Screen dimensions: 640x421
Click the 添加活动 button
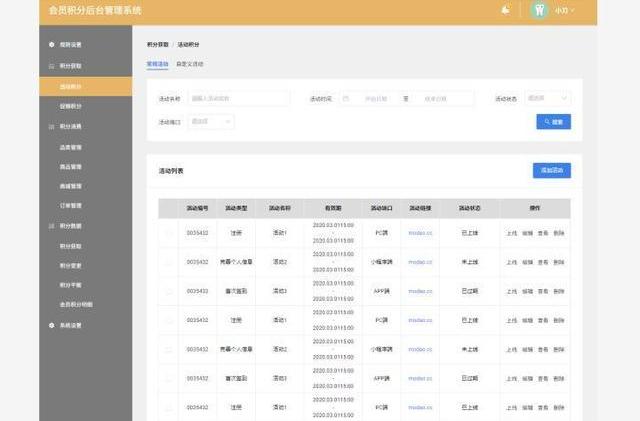point(551,171)
